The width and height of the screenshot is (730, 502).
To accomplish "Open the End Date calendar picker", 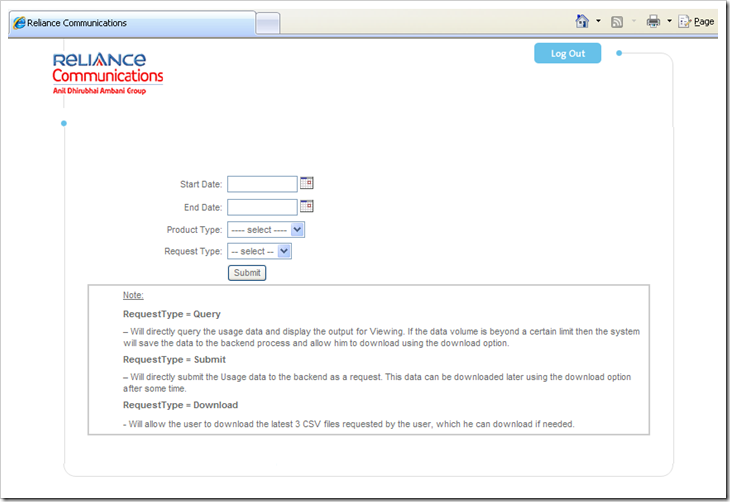I will tap(306, 206).
